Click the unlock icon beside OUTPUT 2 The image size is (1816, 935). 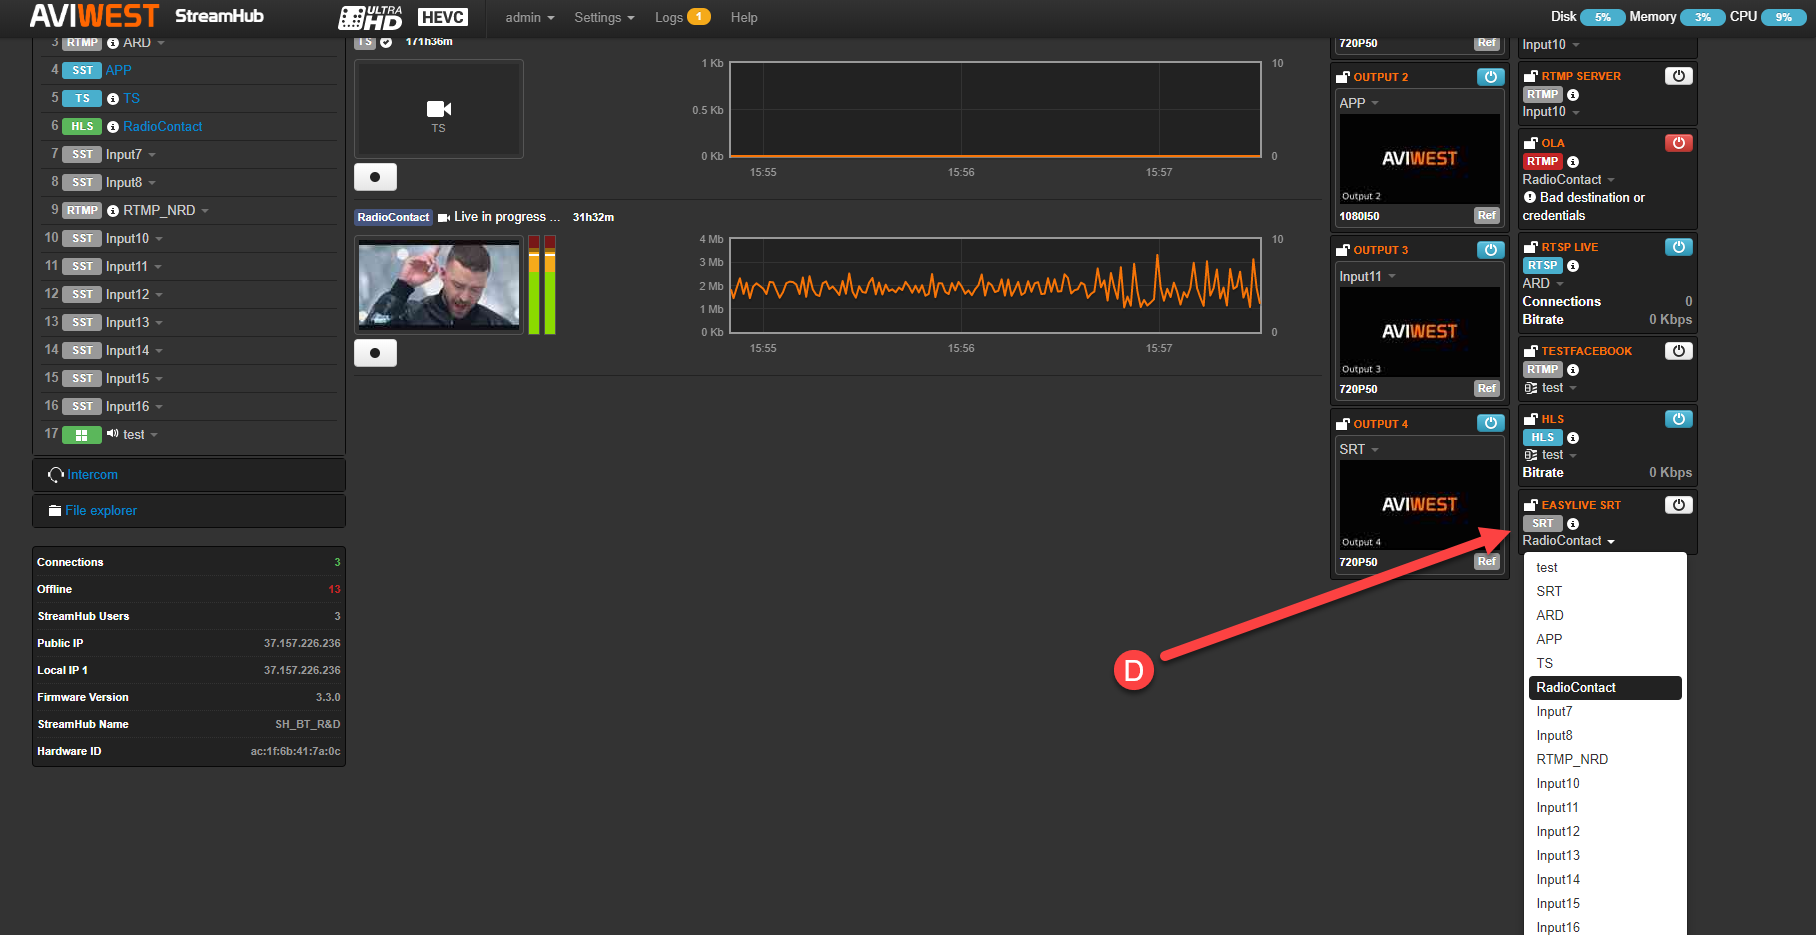1343,77
